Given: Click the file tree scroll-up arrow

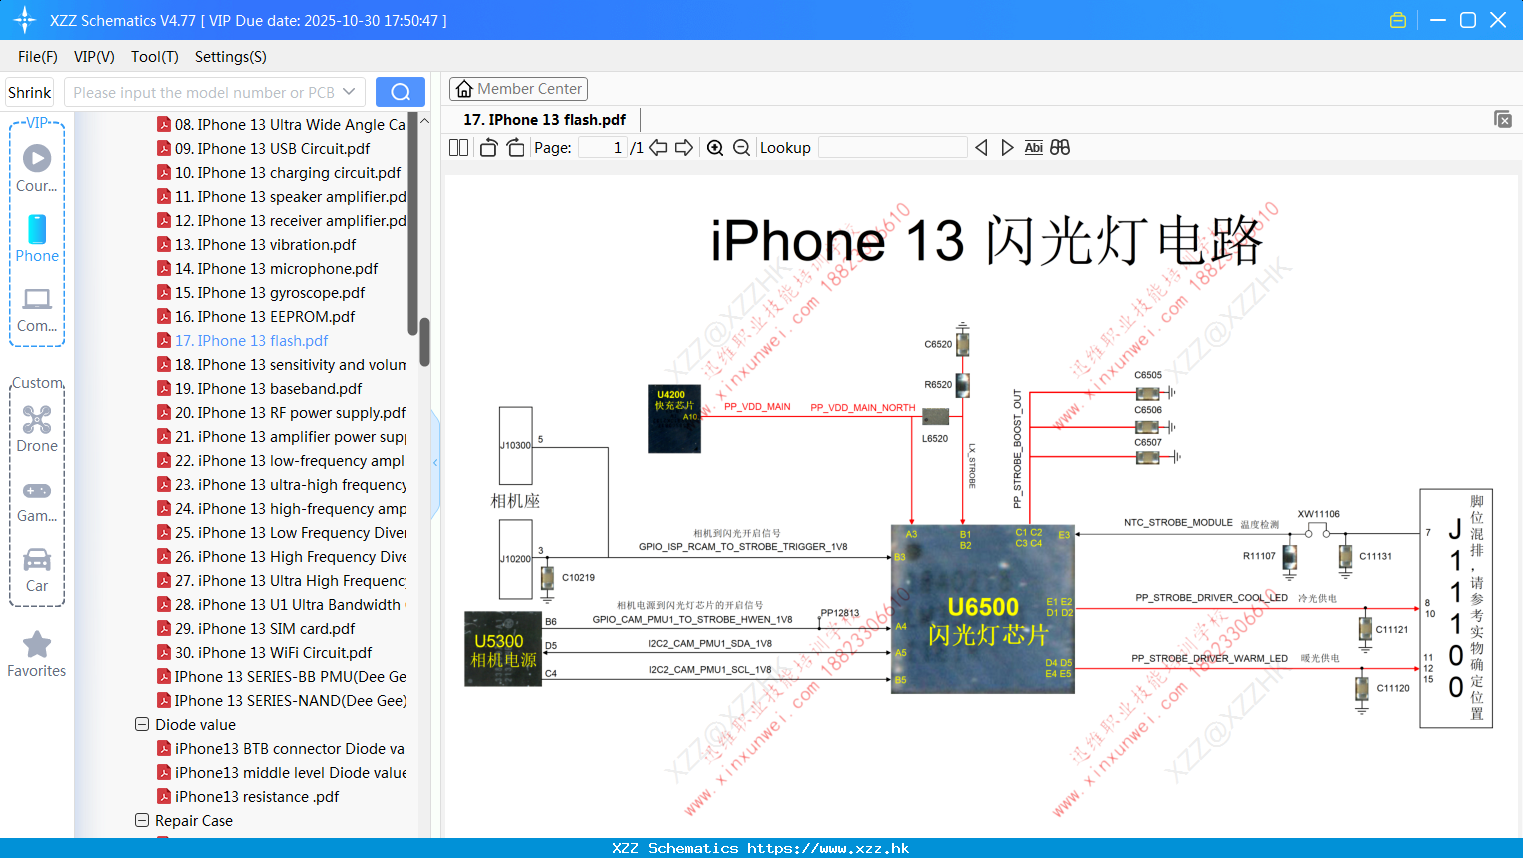Looking at the screenshot, I should pos(424,121).
